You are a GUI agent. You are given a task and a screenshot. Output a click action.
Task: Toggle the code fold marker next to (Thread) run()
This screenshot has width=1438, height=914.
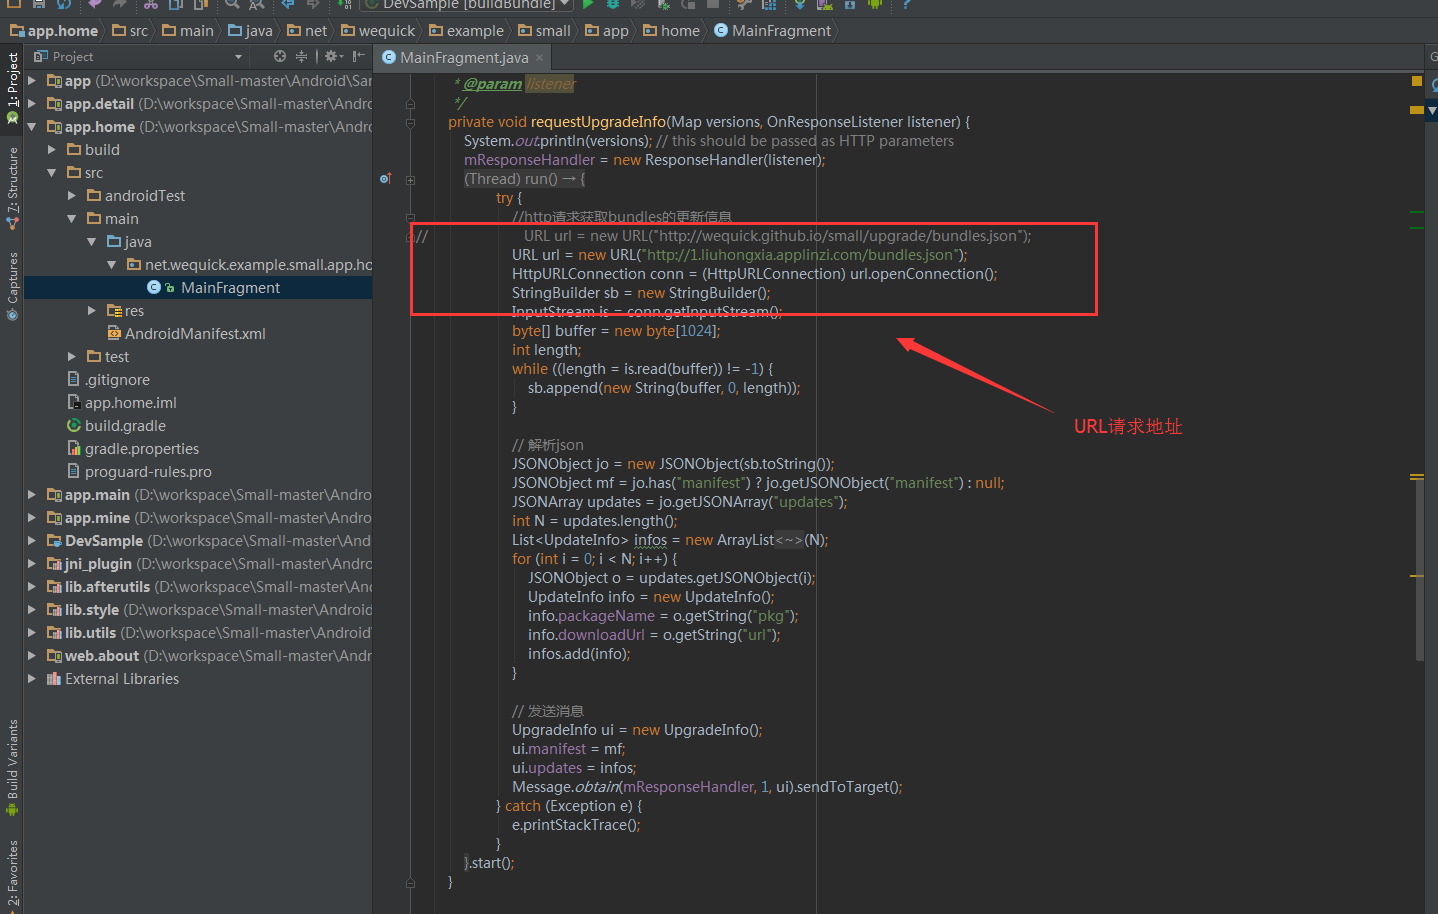coord(410,180)
